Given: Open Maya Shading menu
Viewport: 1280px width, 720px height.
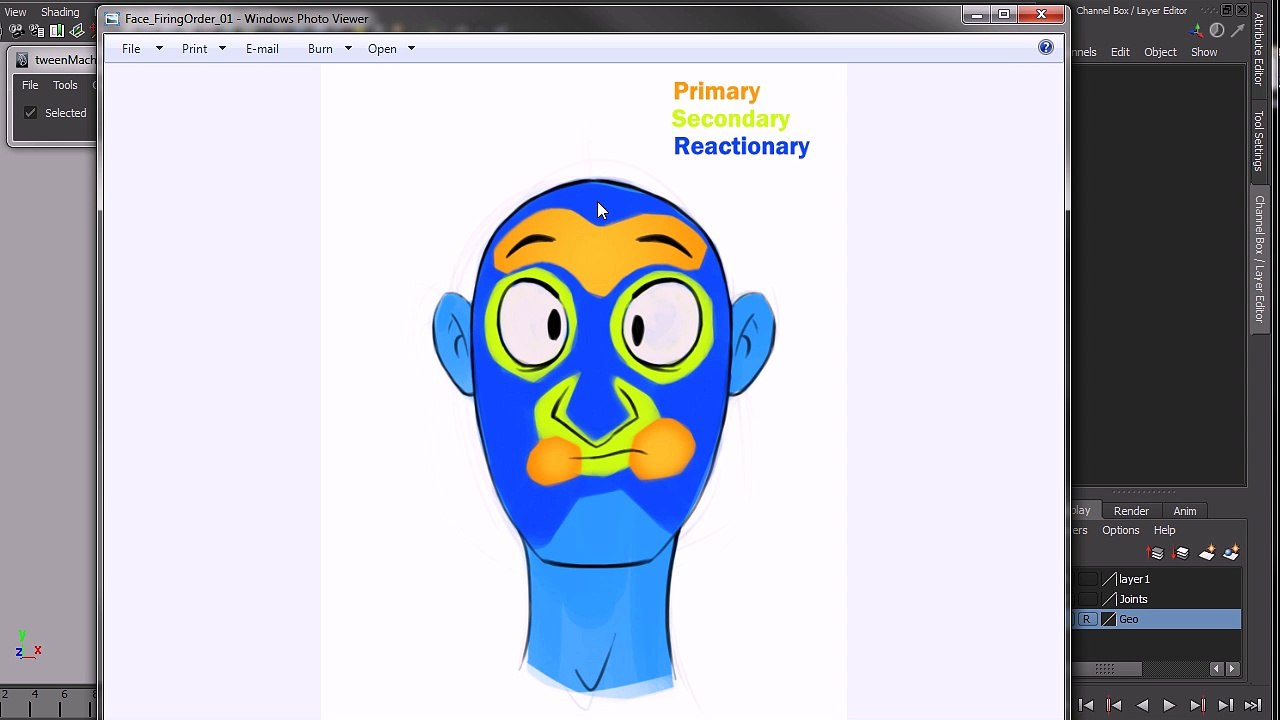Looking at the screenshot, I should [60, 12].
